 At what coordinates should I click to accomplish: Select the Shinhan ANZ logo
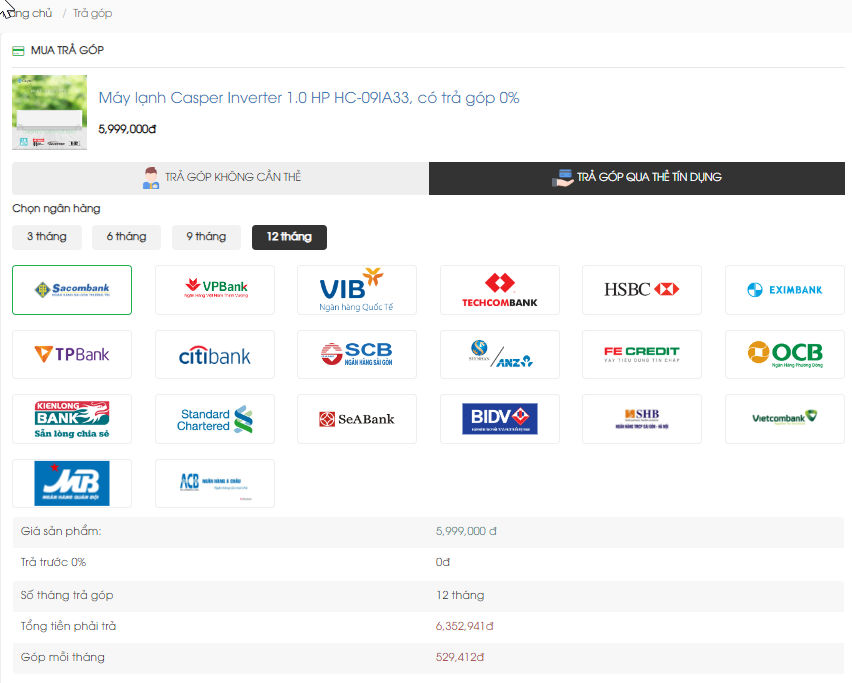[x=499, y=354]
